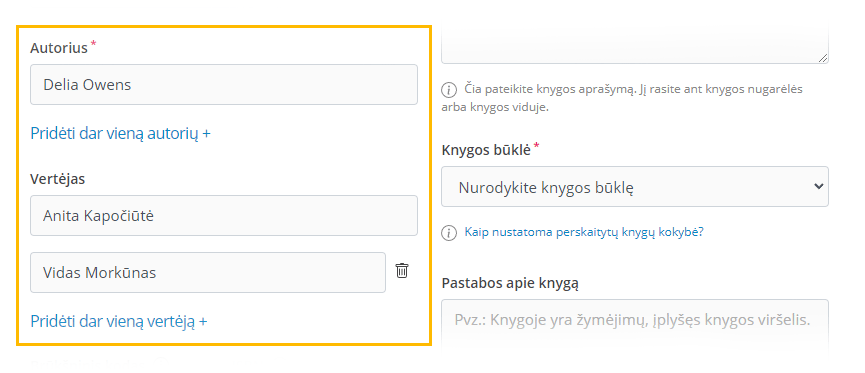The image size is (865, 373).
Task: Open Kaip nustatoma perskaitytų knygų kokybė link
Action: click(x=584, y=232)
